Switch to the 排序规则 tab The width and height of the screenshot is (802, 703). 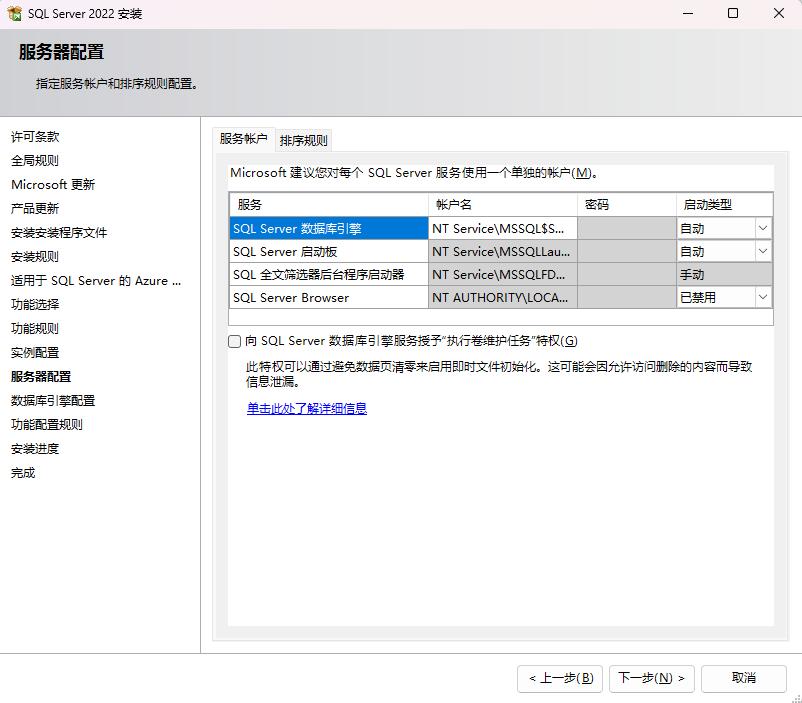pos(303,140)
